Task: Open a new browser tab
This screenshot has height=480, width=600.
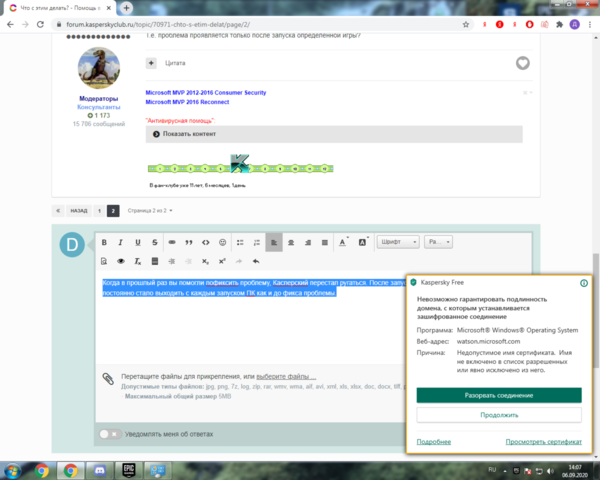Action: point(126,8)
